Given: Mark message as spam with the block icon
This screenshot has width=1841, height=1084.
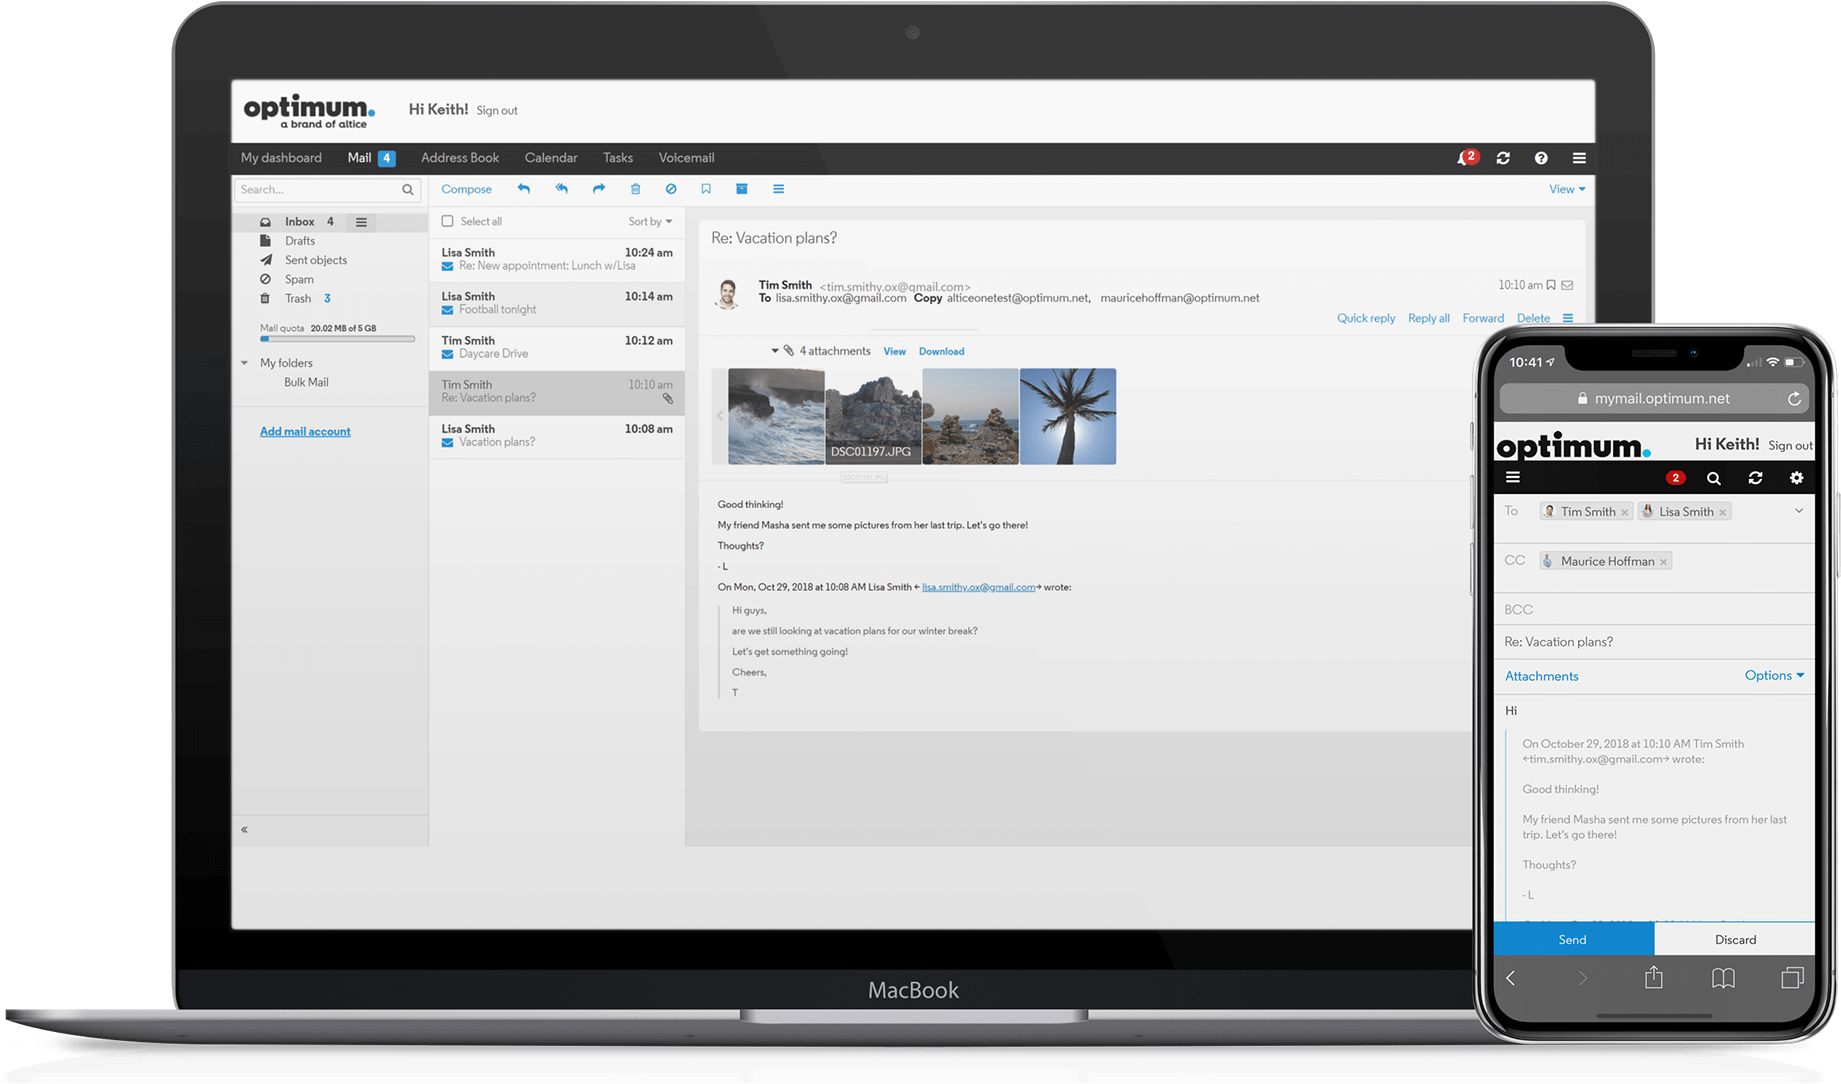Looking at the screenshot, I should click(671, 189).
